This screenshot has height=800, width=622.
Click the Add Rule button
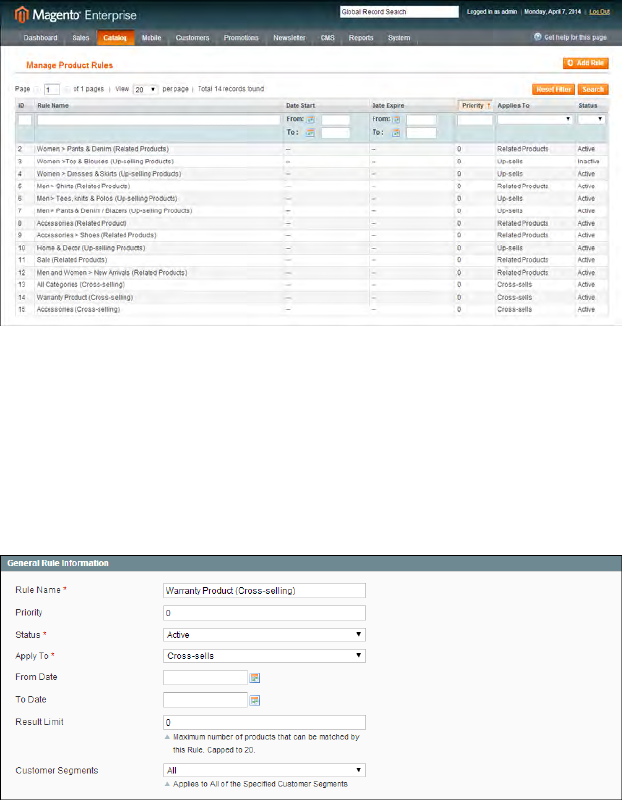(586, 63)
